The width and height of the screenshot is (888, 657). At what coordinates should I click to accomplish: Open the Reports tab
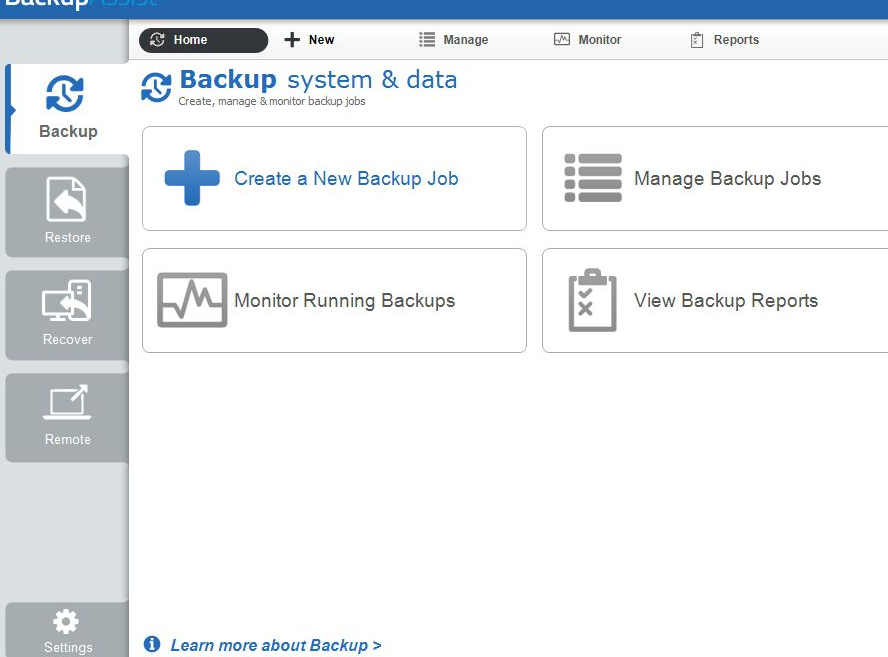coord(725,40)
